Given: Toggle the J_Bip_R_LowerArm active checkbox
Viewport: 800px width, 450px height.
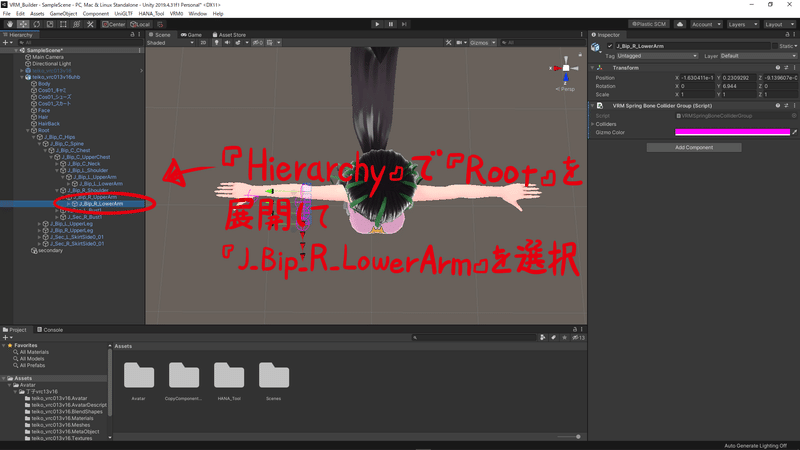Looking at the screenshot, I should click(610, 46).
